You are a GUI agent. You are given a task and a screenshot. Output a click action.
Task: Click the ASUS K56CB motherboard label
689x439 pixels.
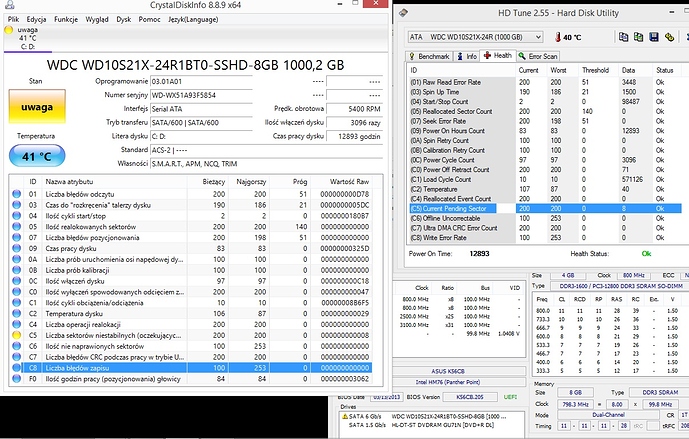pos(447,371)
